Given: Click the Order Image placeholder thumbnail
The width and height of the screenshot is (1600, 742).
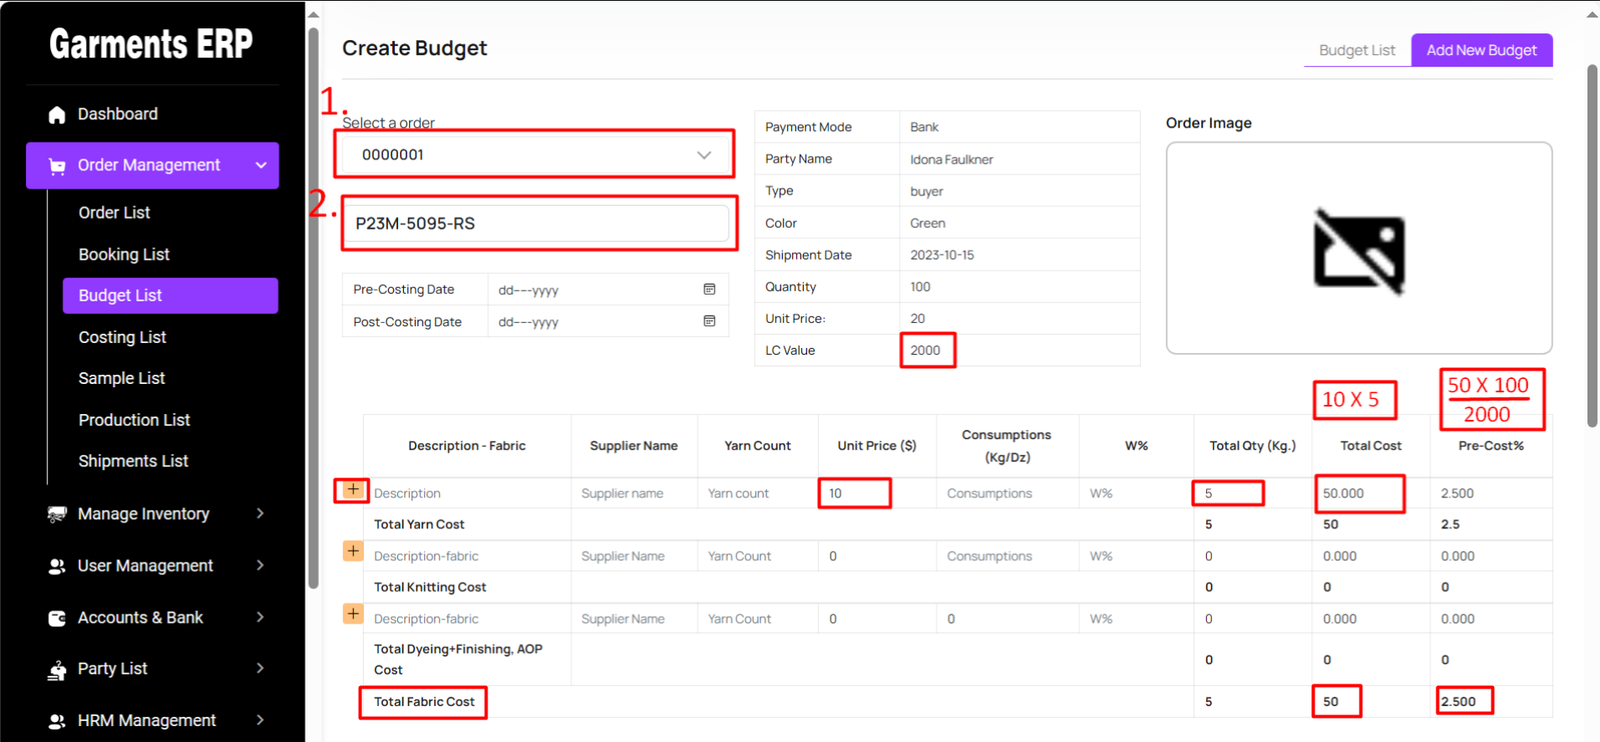Looking at the screenshot, I should [1358, 250].
